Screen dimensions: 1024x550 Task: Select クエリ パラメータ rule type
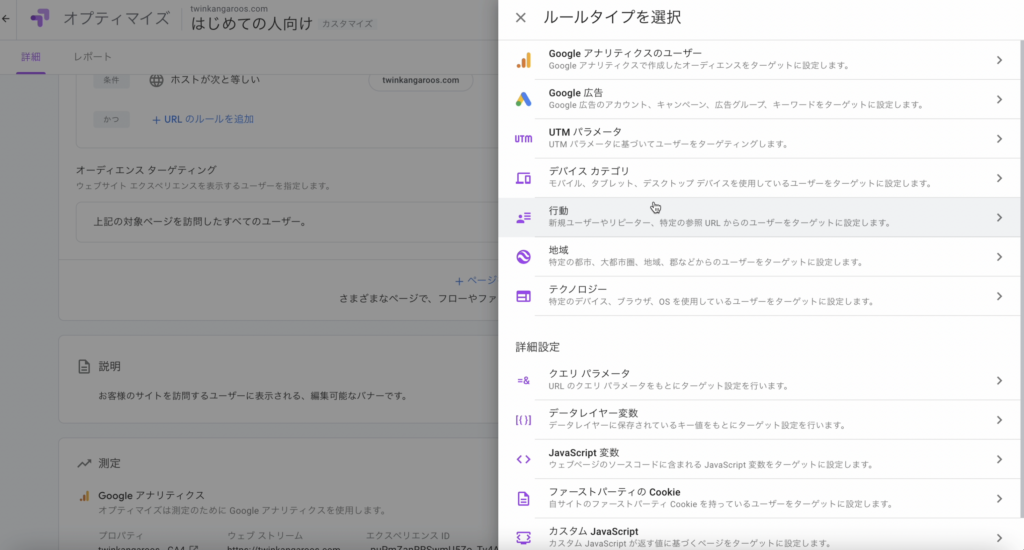pyautogui.click(x=759, y=380)
